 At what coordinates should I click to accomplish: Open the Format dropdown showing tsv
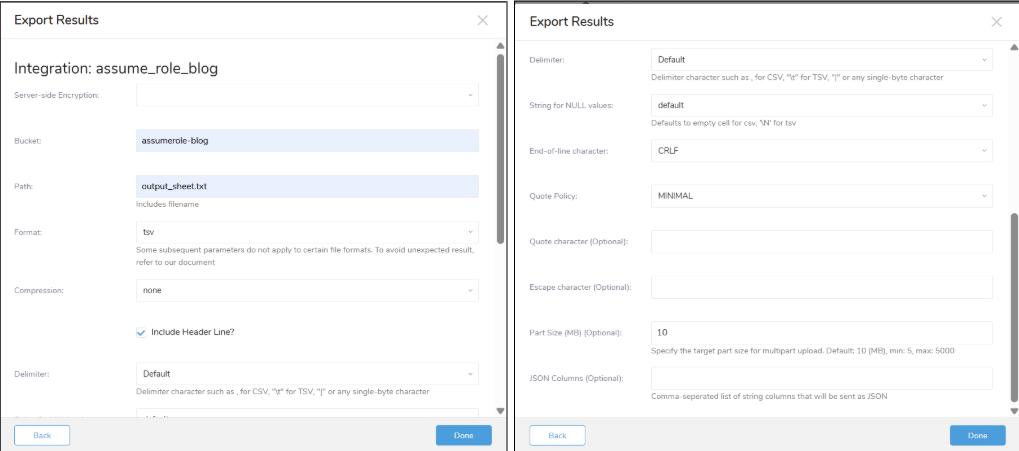point(307,232)
